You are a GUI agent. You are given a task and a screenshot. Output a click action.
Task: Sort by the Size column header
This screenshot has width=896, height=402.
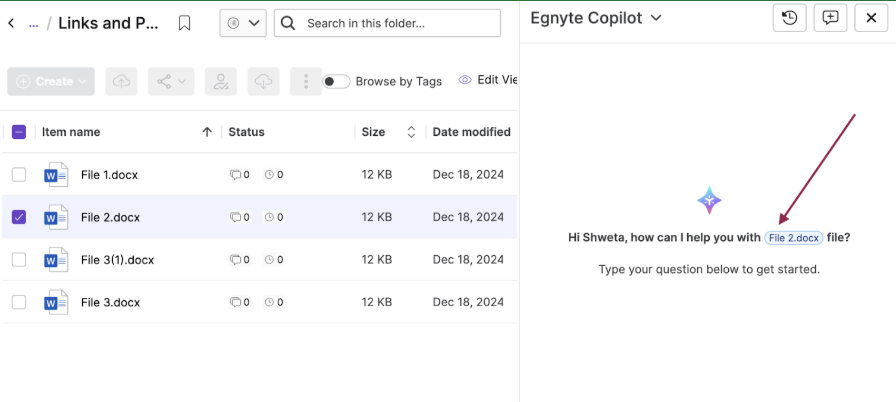373,132
